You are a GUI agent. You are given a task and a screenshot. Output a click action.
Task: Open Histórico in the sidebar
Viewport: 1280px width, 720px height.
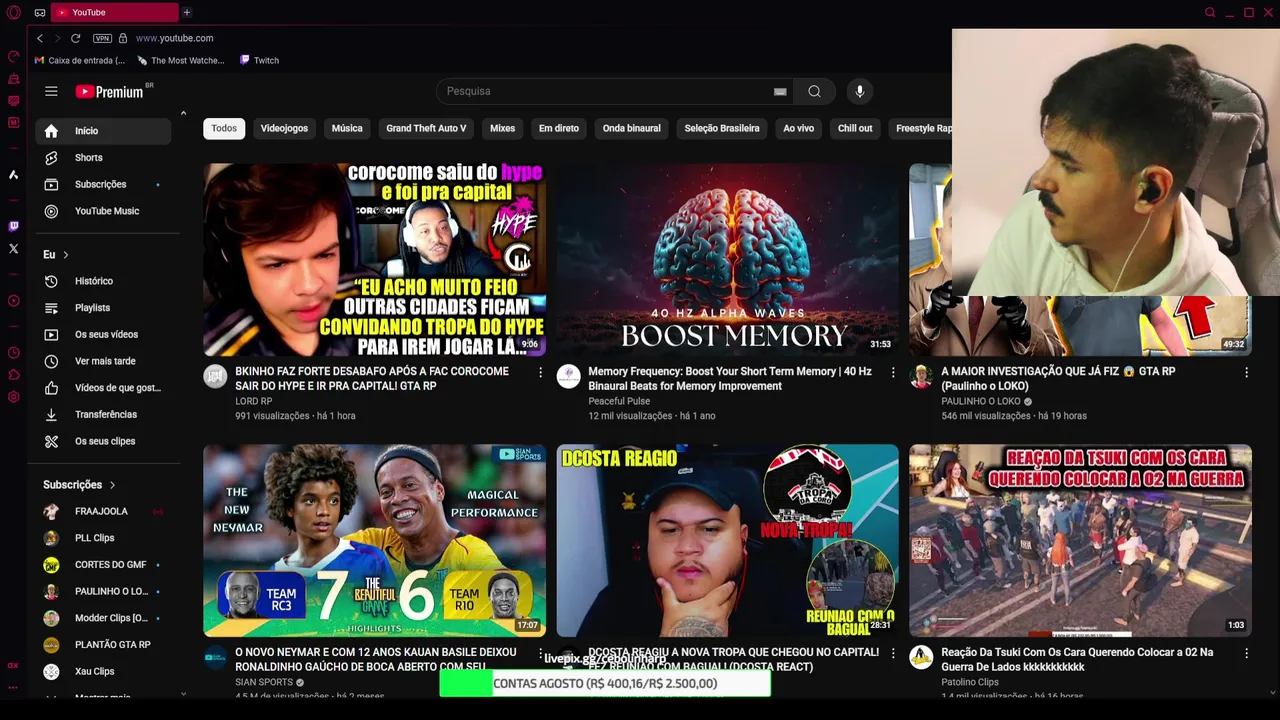click(x=103, y=281)
